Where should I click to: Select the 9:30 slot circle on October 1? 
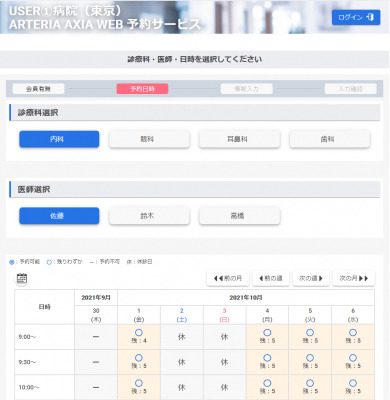[139, 358]
